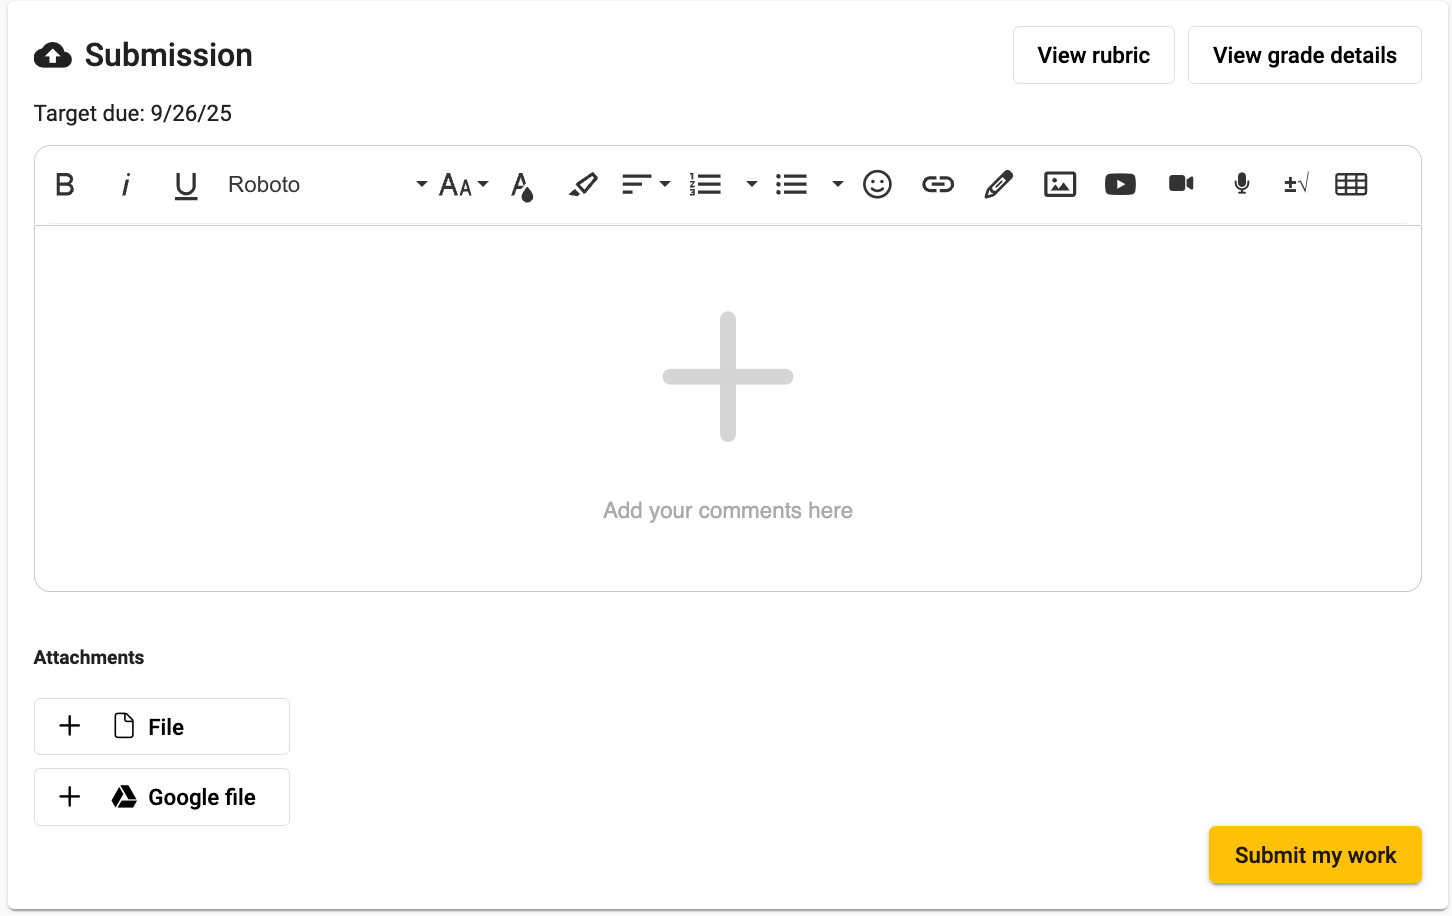Record a video with the camera icon

pos(1181,184)
